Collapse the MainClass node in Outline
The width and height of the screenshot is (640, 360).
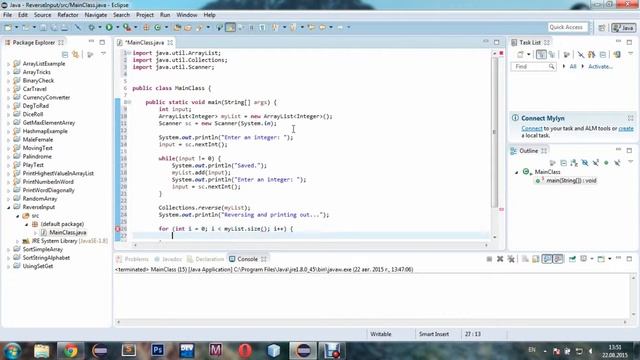point(517,172)
